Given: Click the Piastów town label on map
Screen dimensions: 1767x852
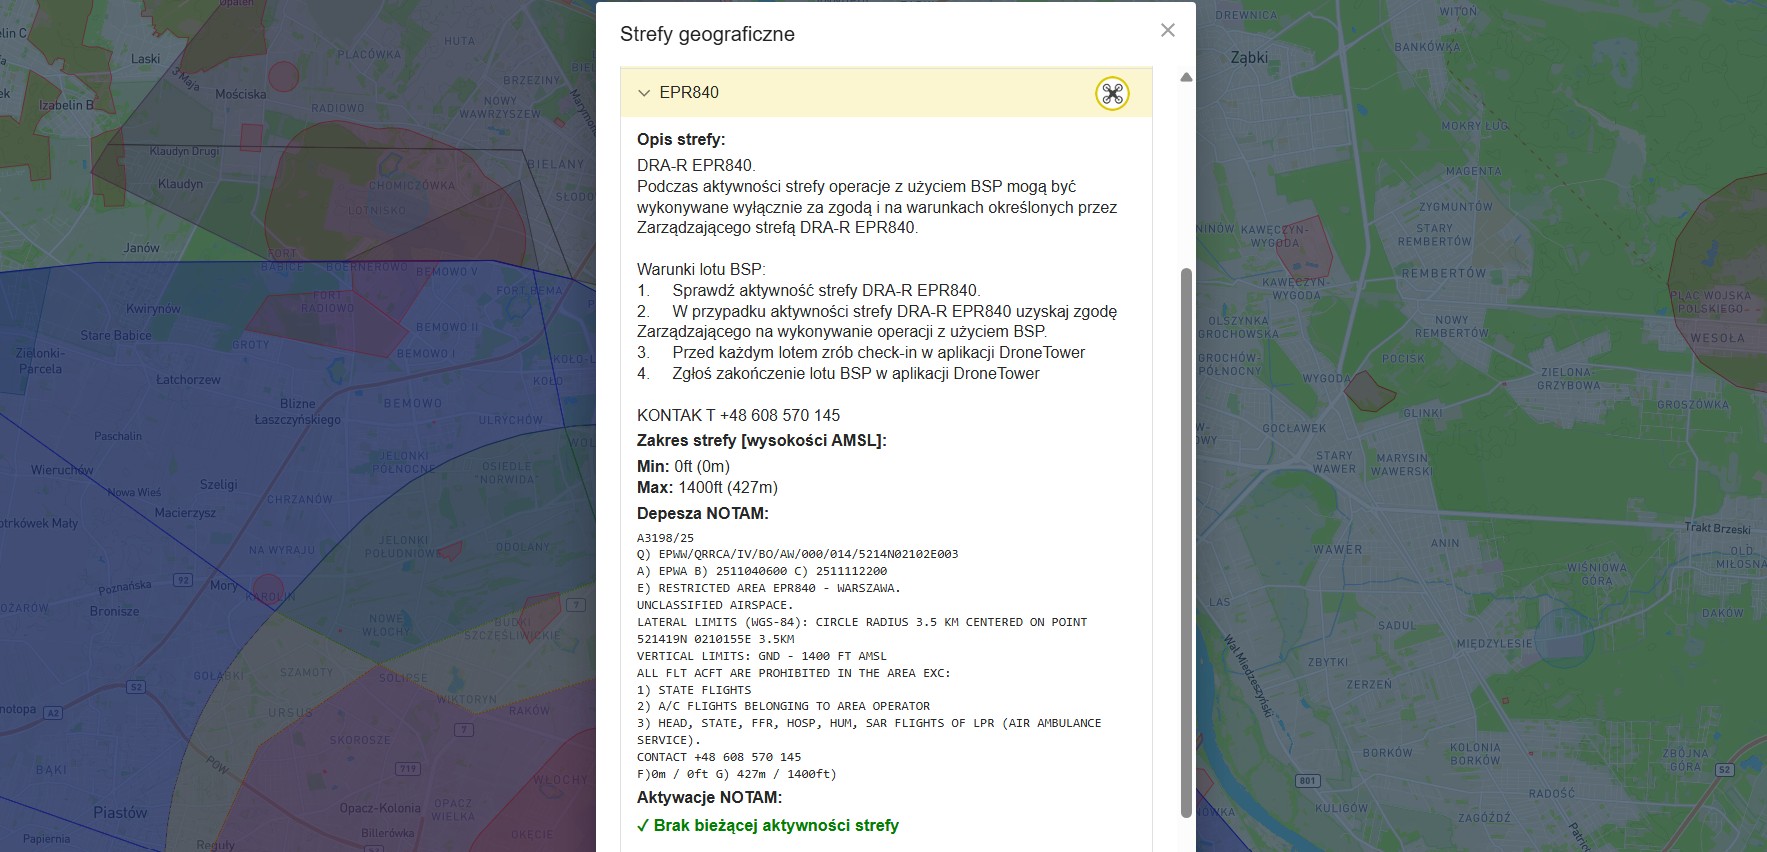Looking at the screenshot, I should coord(120,812).
